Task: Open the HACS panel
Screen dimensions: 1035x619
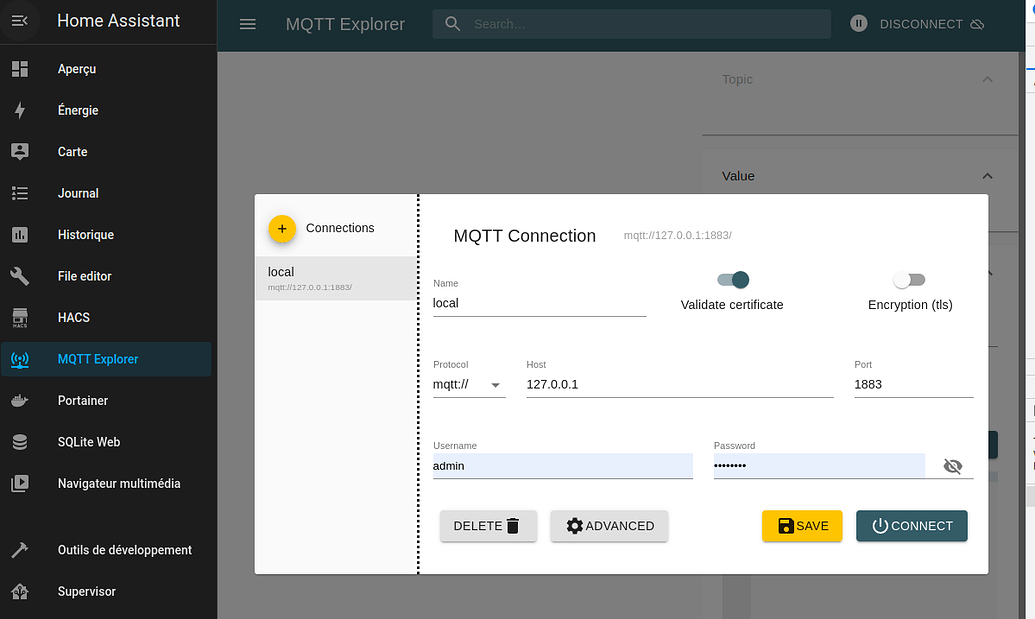Action: [72, 317]
